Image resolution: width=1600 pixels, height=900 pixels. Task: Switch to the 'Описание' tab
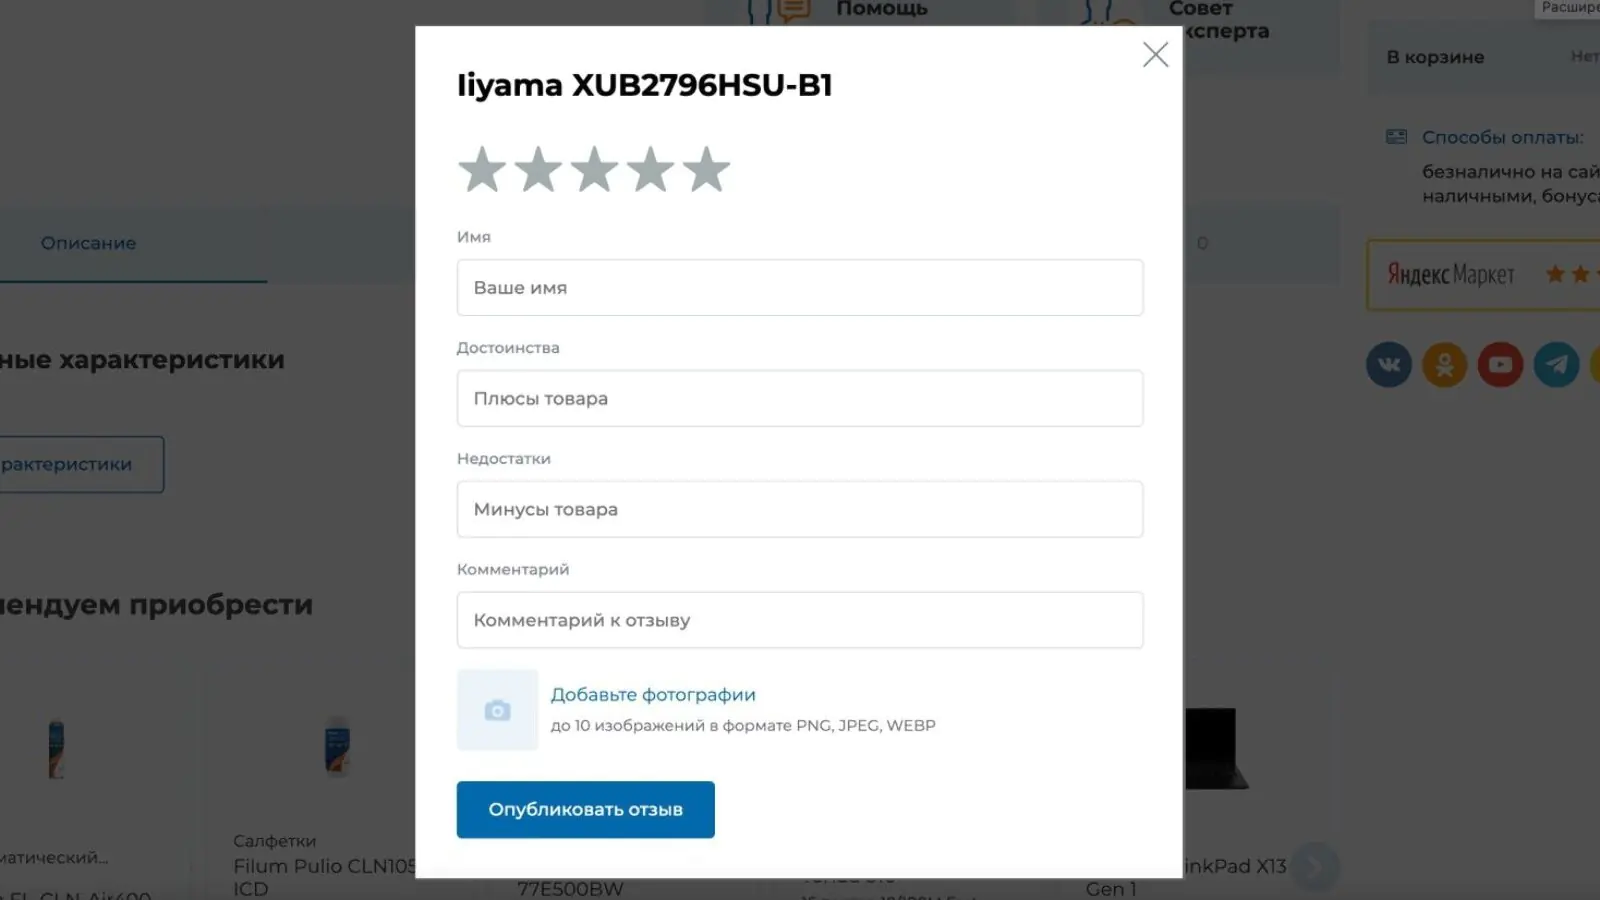pyautogui.click(x=88, y=243)
